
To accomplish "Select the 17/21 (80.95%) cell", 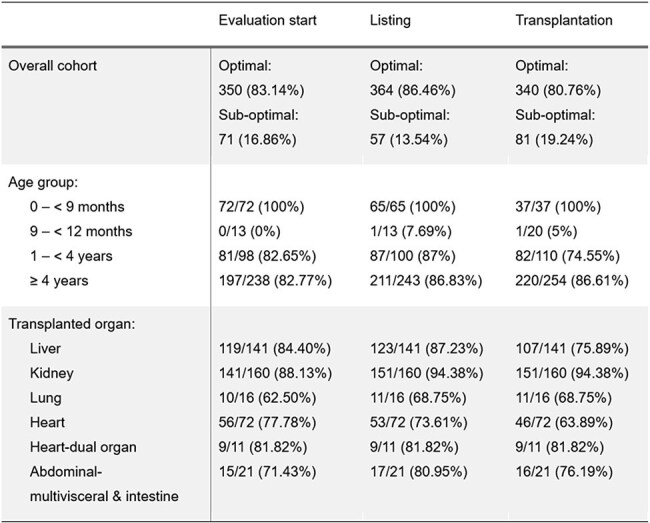I will (419, 472).
